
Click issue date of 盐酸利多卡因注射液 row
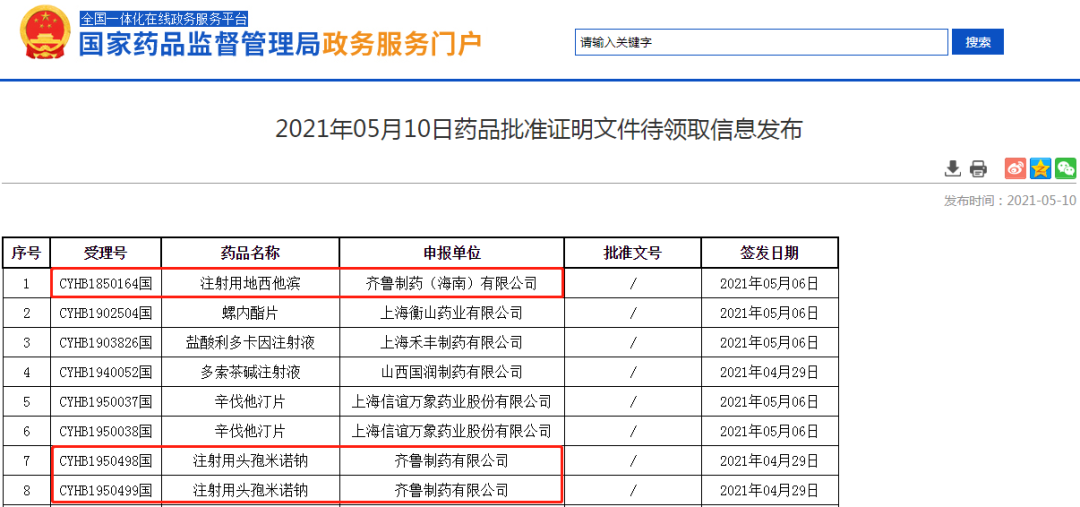pyautogui.click(x=769, y=343)
